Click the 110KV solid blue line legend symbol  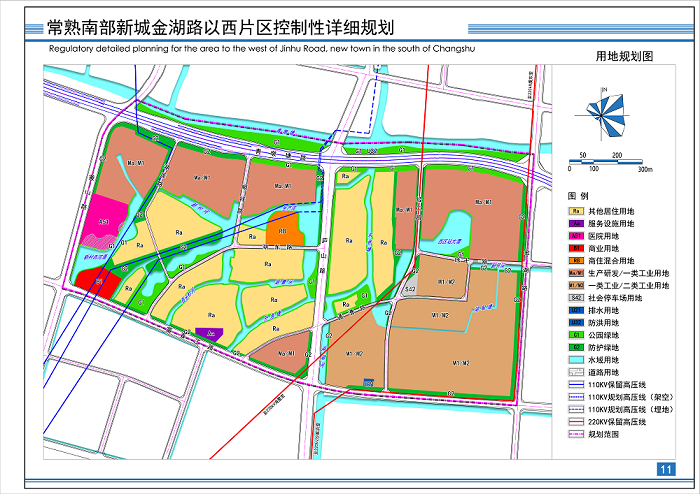(576, 385)
